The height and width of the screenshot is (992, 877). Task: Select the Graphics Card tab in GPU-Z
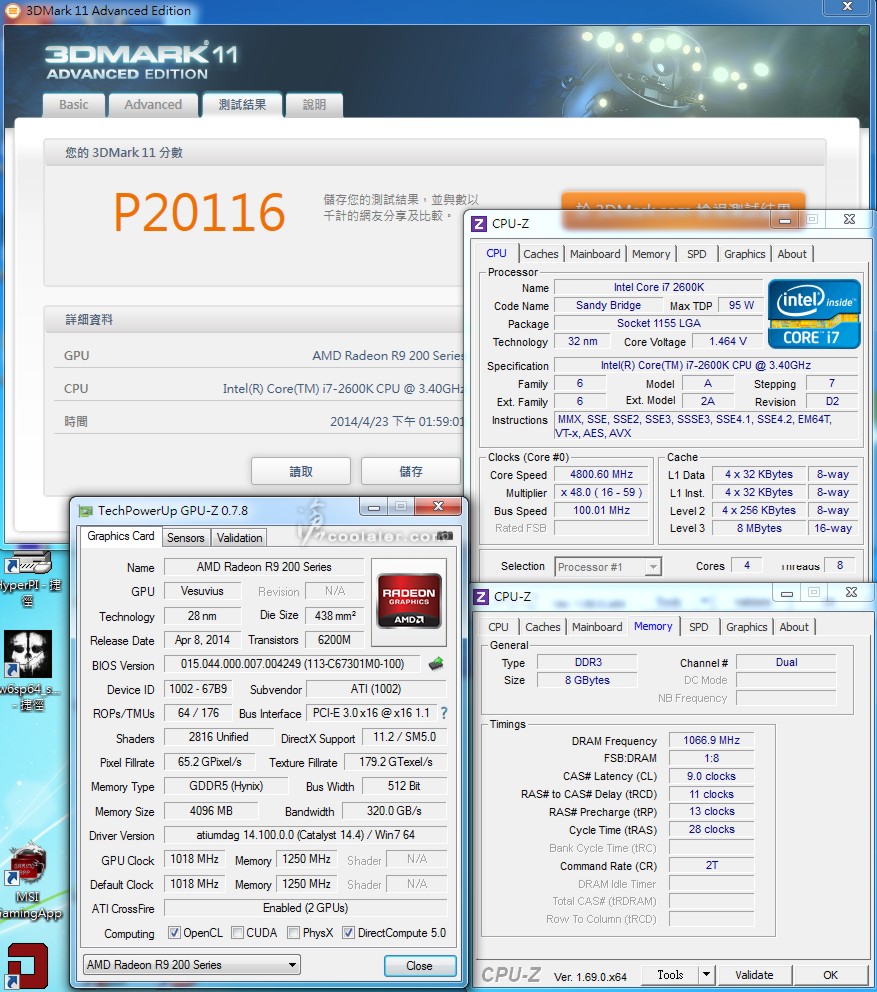[120, 536]
